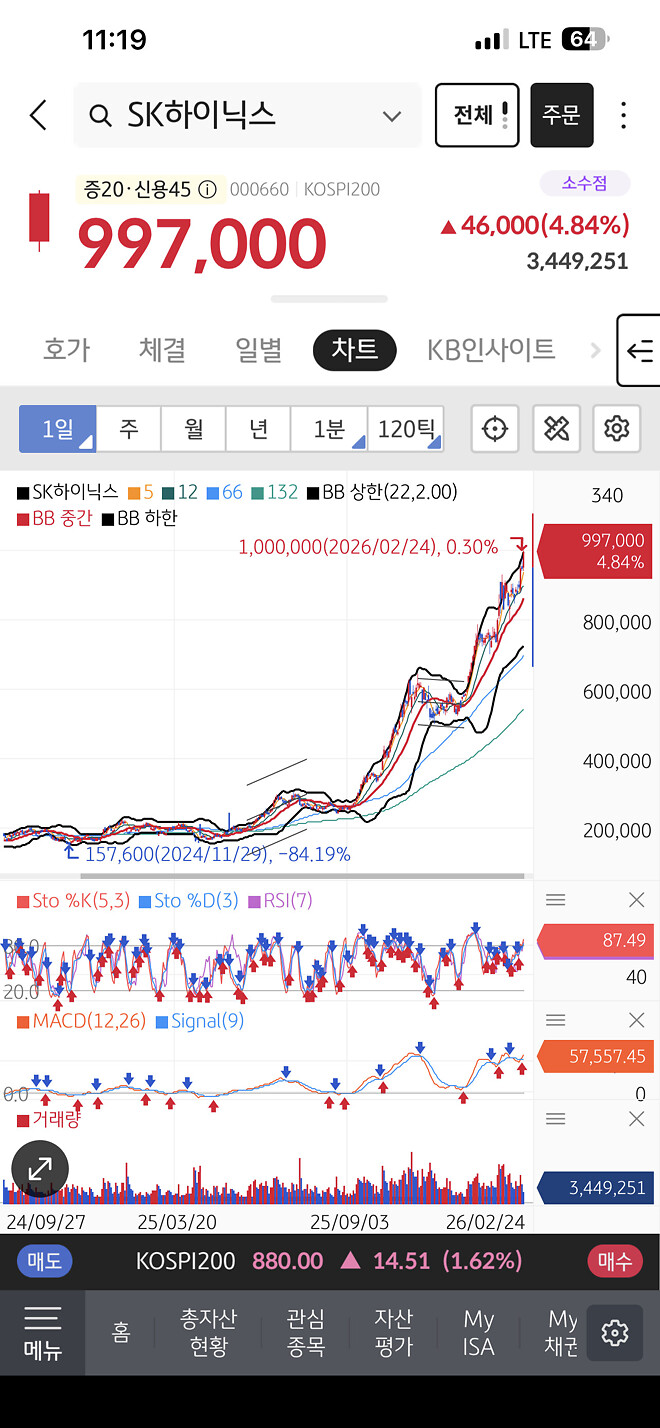Tap the 전체 button
The image size is (660, 1428).
coord(477,115)
